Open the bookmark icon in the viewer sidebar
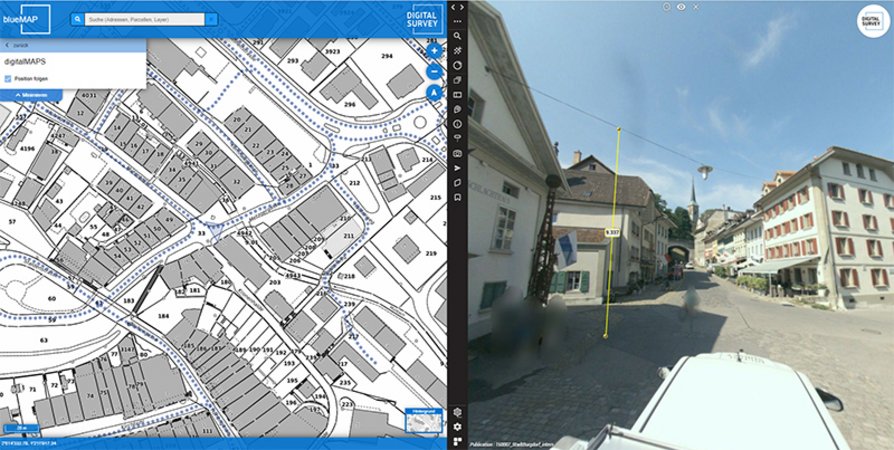Viewport: 894px width, 450px height. tap(457, 197)
